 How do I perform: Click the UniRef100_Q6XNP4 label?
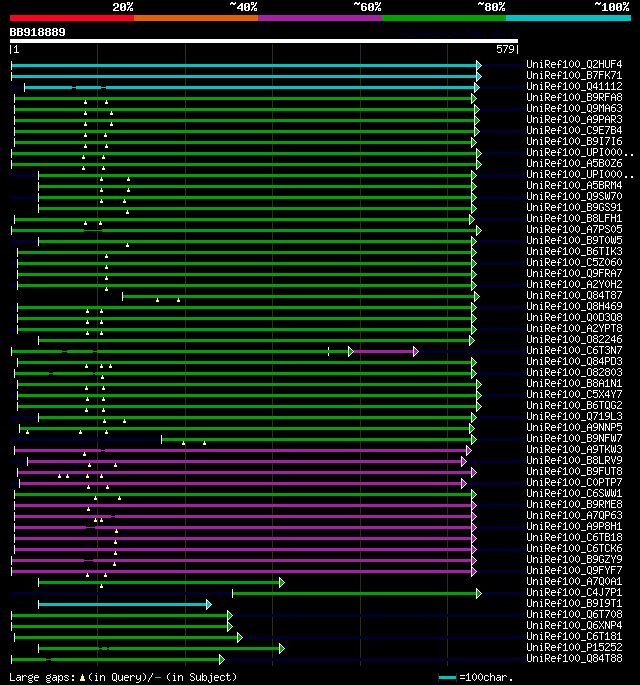(x=574, y=626)
